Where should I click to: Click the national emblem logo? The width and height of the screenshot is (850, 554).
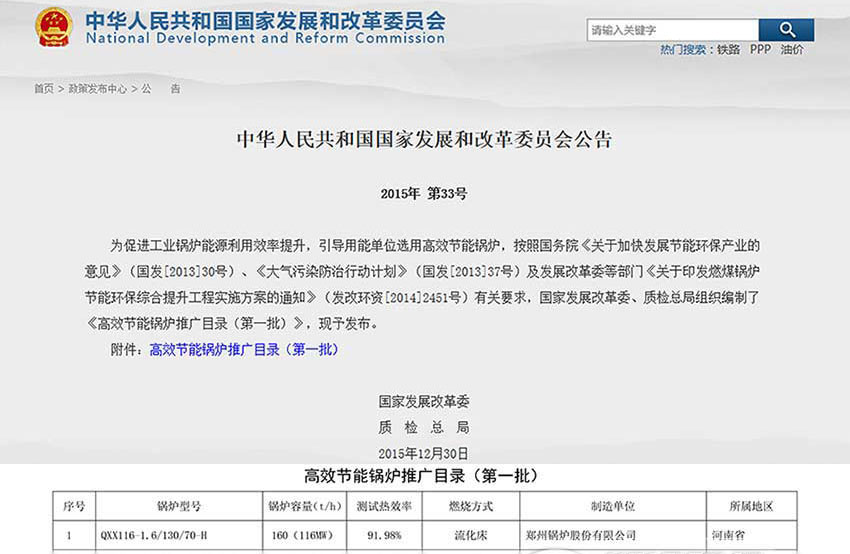pyautogui.click(x=53, y=28)
